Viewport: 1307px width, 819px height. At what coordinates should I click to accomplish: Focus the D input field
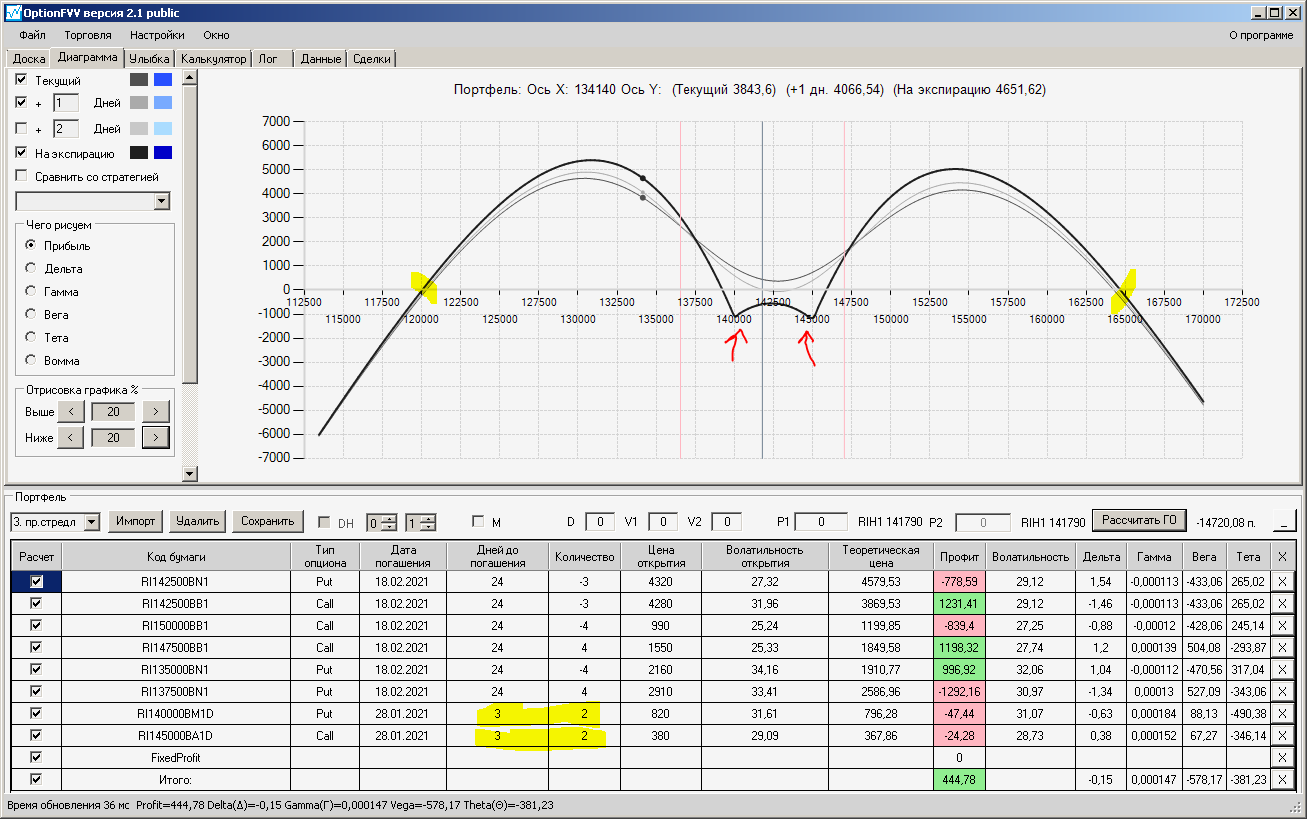(600, 521)
